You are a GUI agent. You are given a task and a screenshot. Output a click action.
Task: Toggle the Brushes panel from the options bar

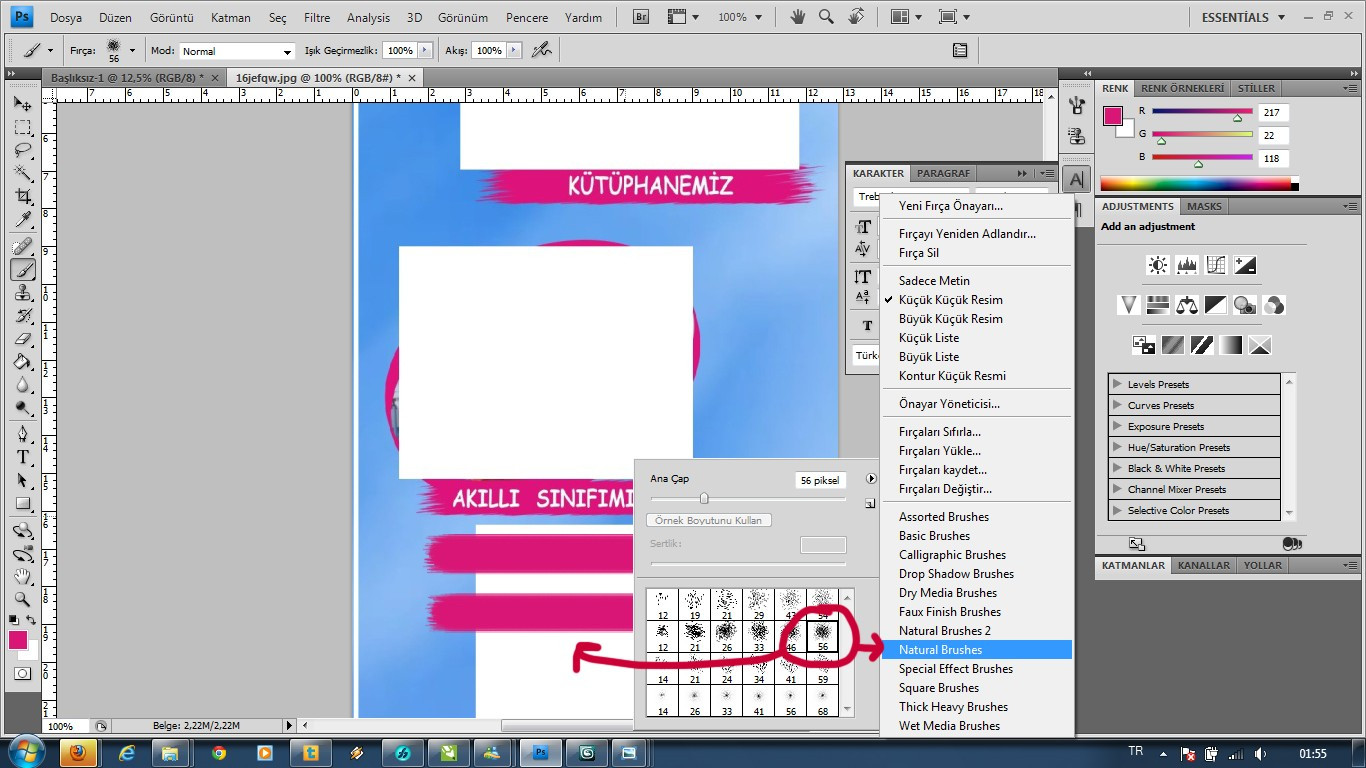coord(960,50)
